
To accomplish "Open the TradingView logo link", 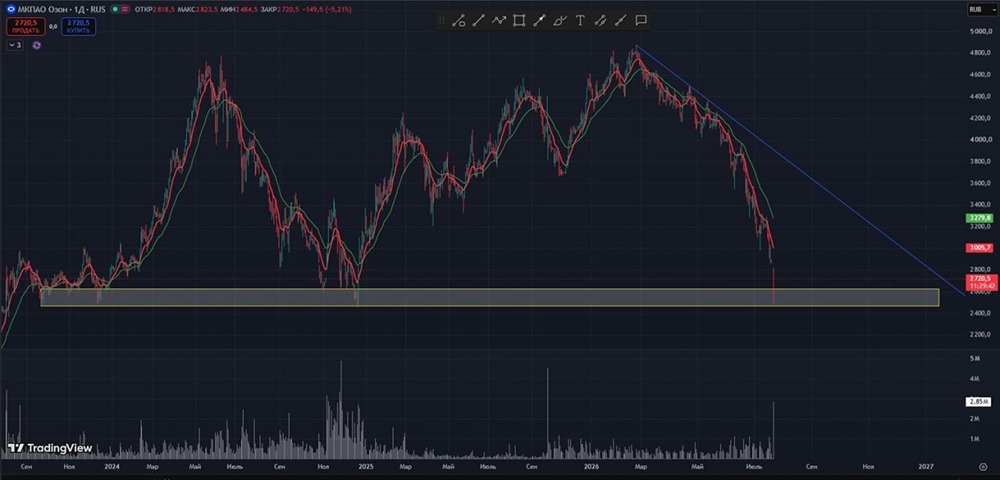I will [50, 448].
